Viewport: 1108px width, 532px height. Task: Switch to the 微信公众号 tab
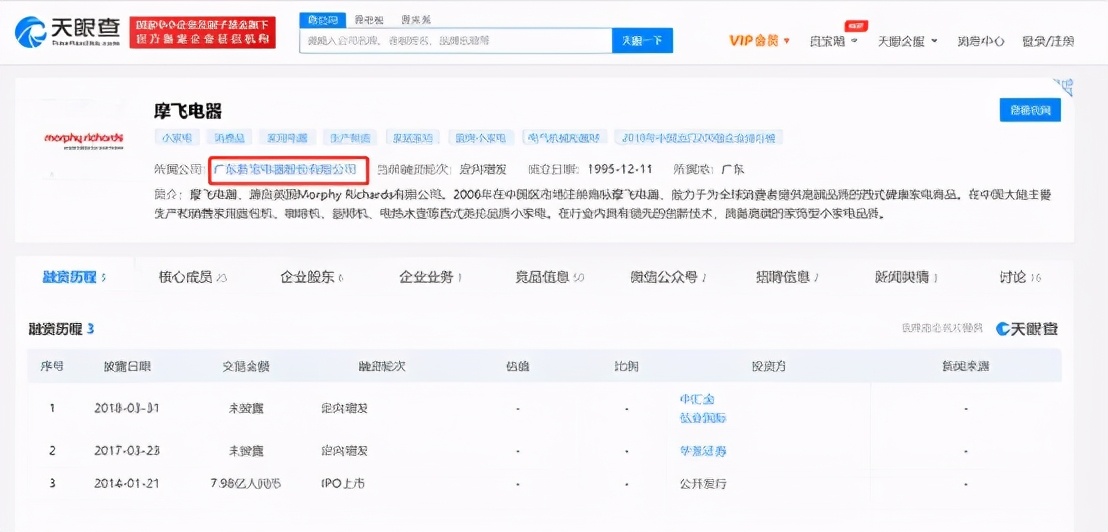pyautogui.click(x=668, y=277)
